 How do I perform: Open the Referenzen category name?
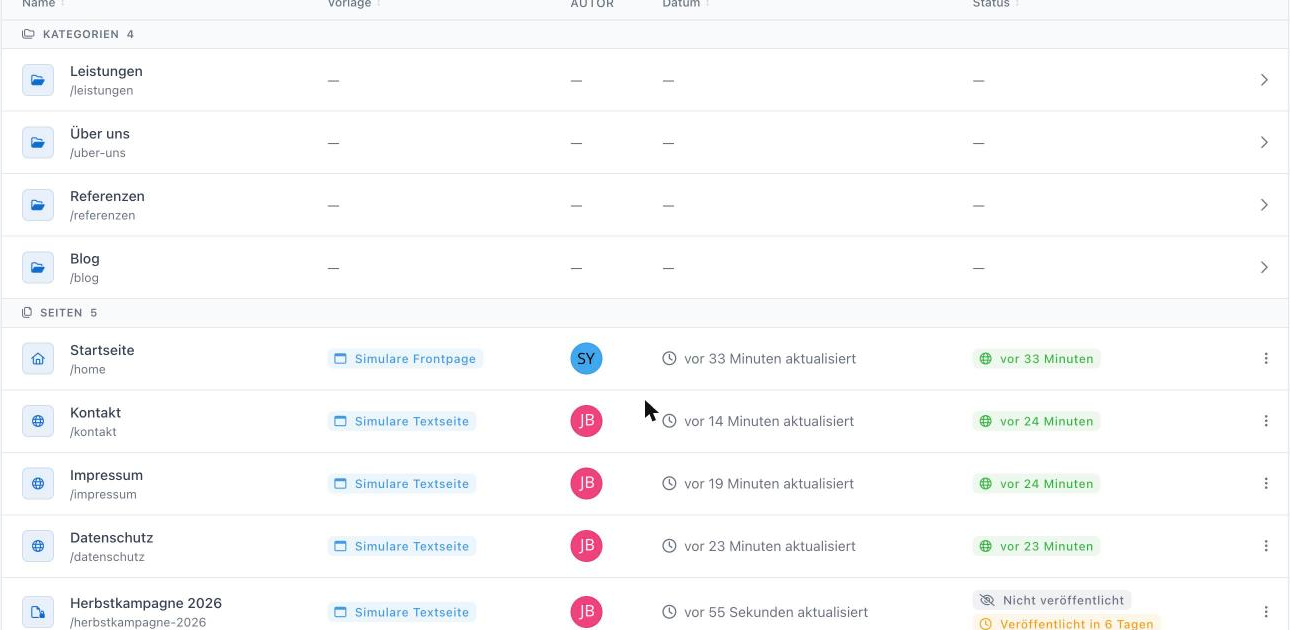coord(107,196)
